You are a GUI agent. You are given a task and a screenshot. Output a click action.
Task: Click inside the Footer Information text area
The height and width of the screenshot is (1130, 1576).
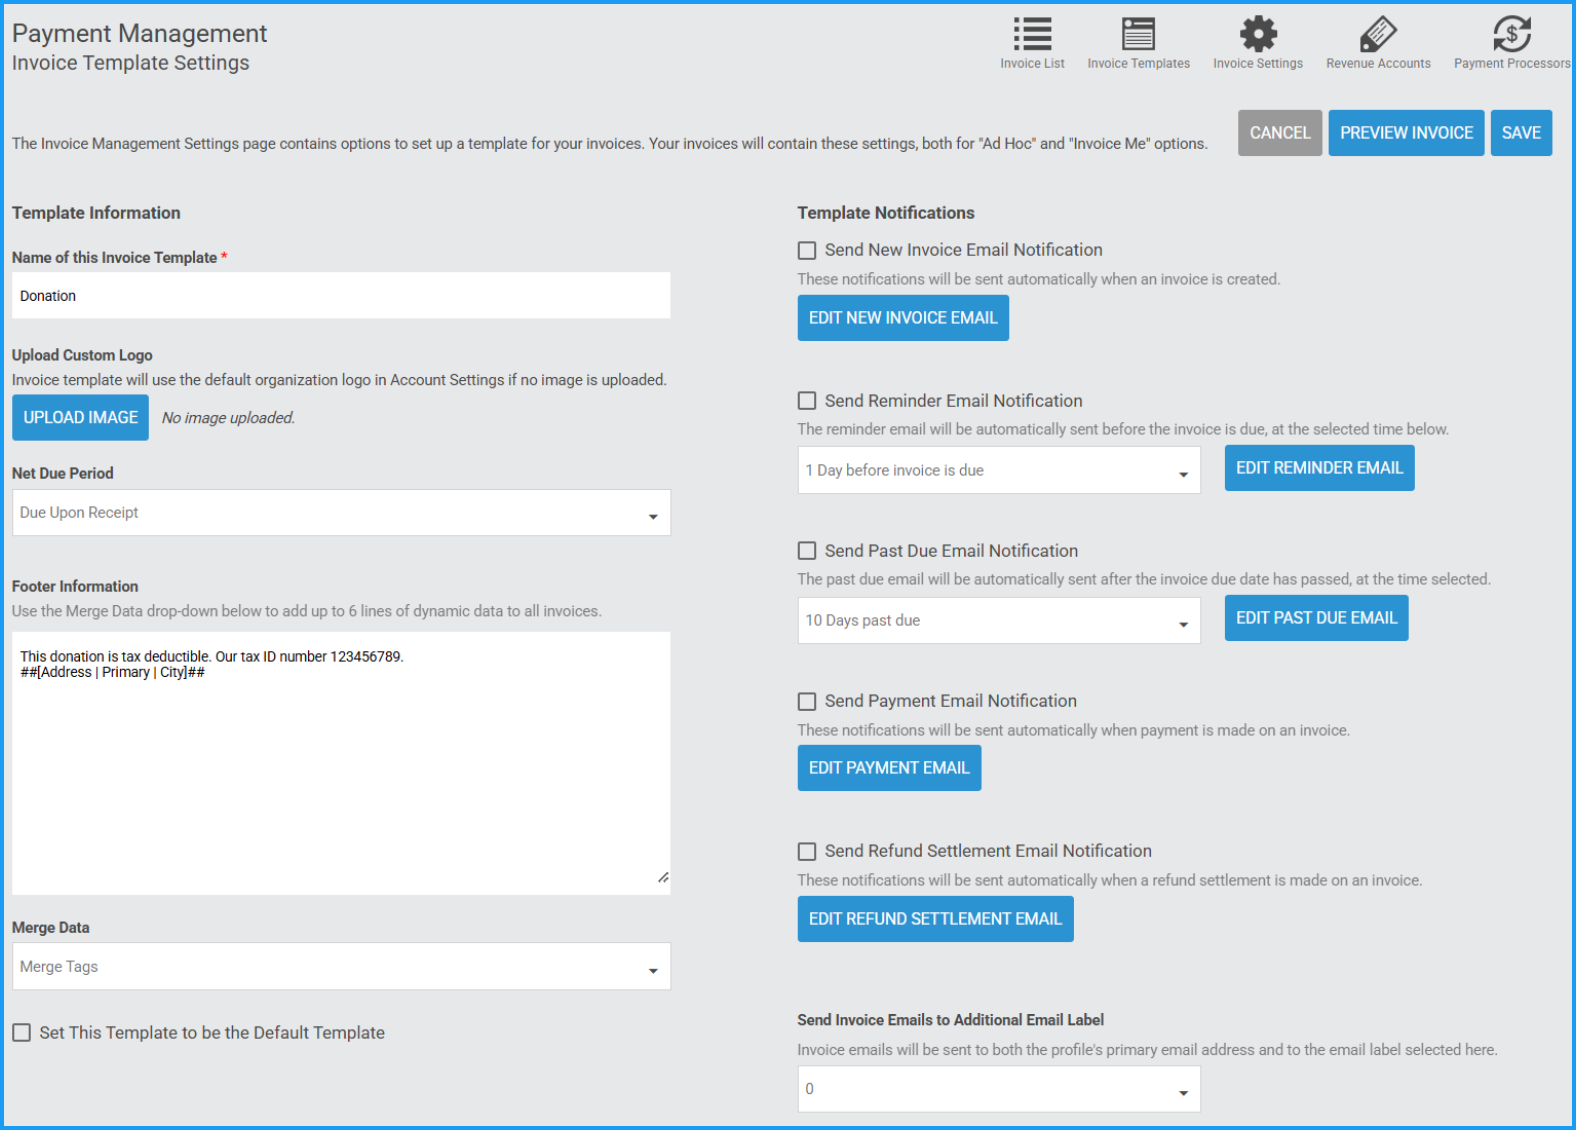point(341,770)
